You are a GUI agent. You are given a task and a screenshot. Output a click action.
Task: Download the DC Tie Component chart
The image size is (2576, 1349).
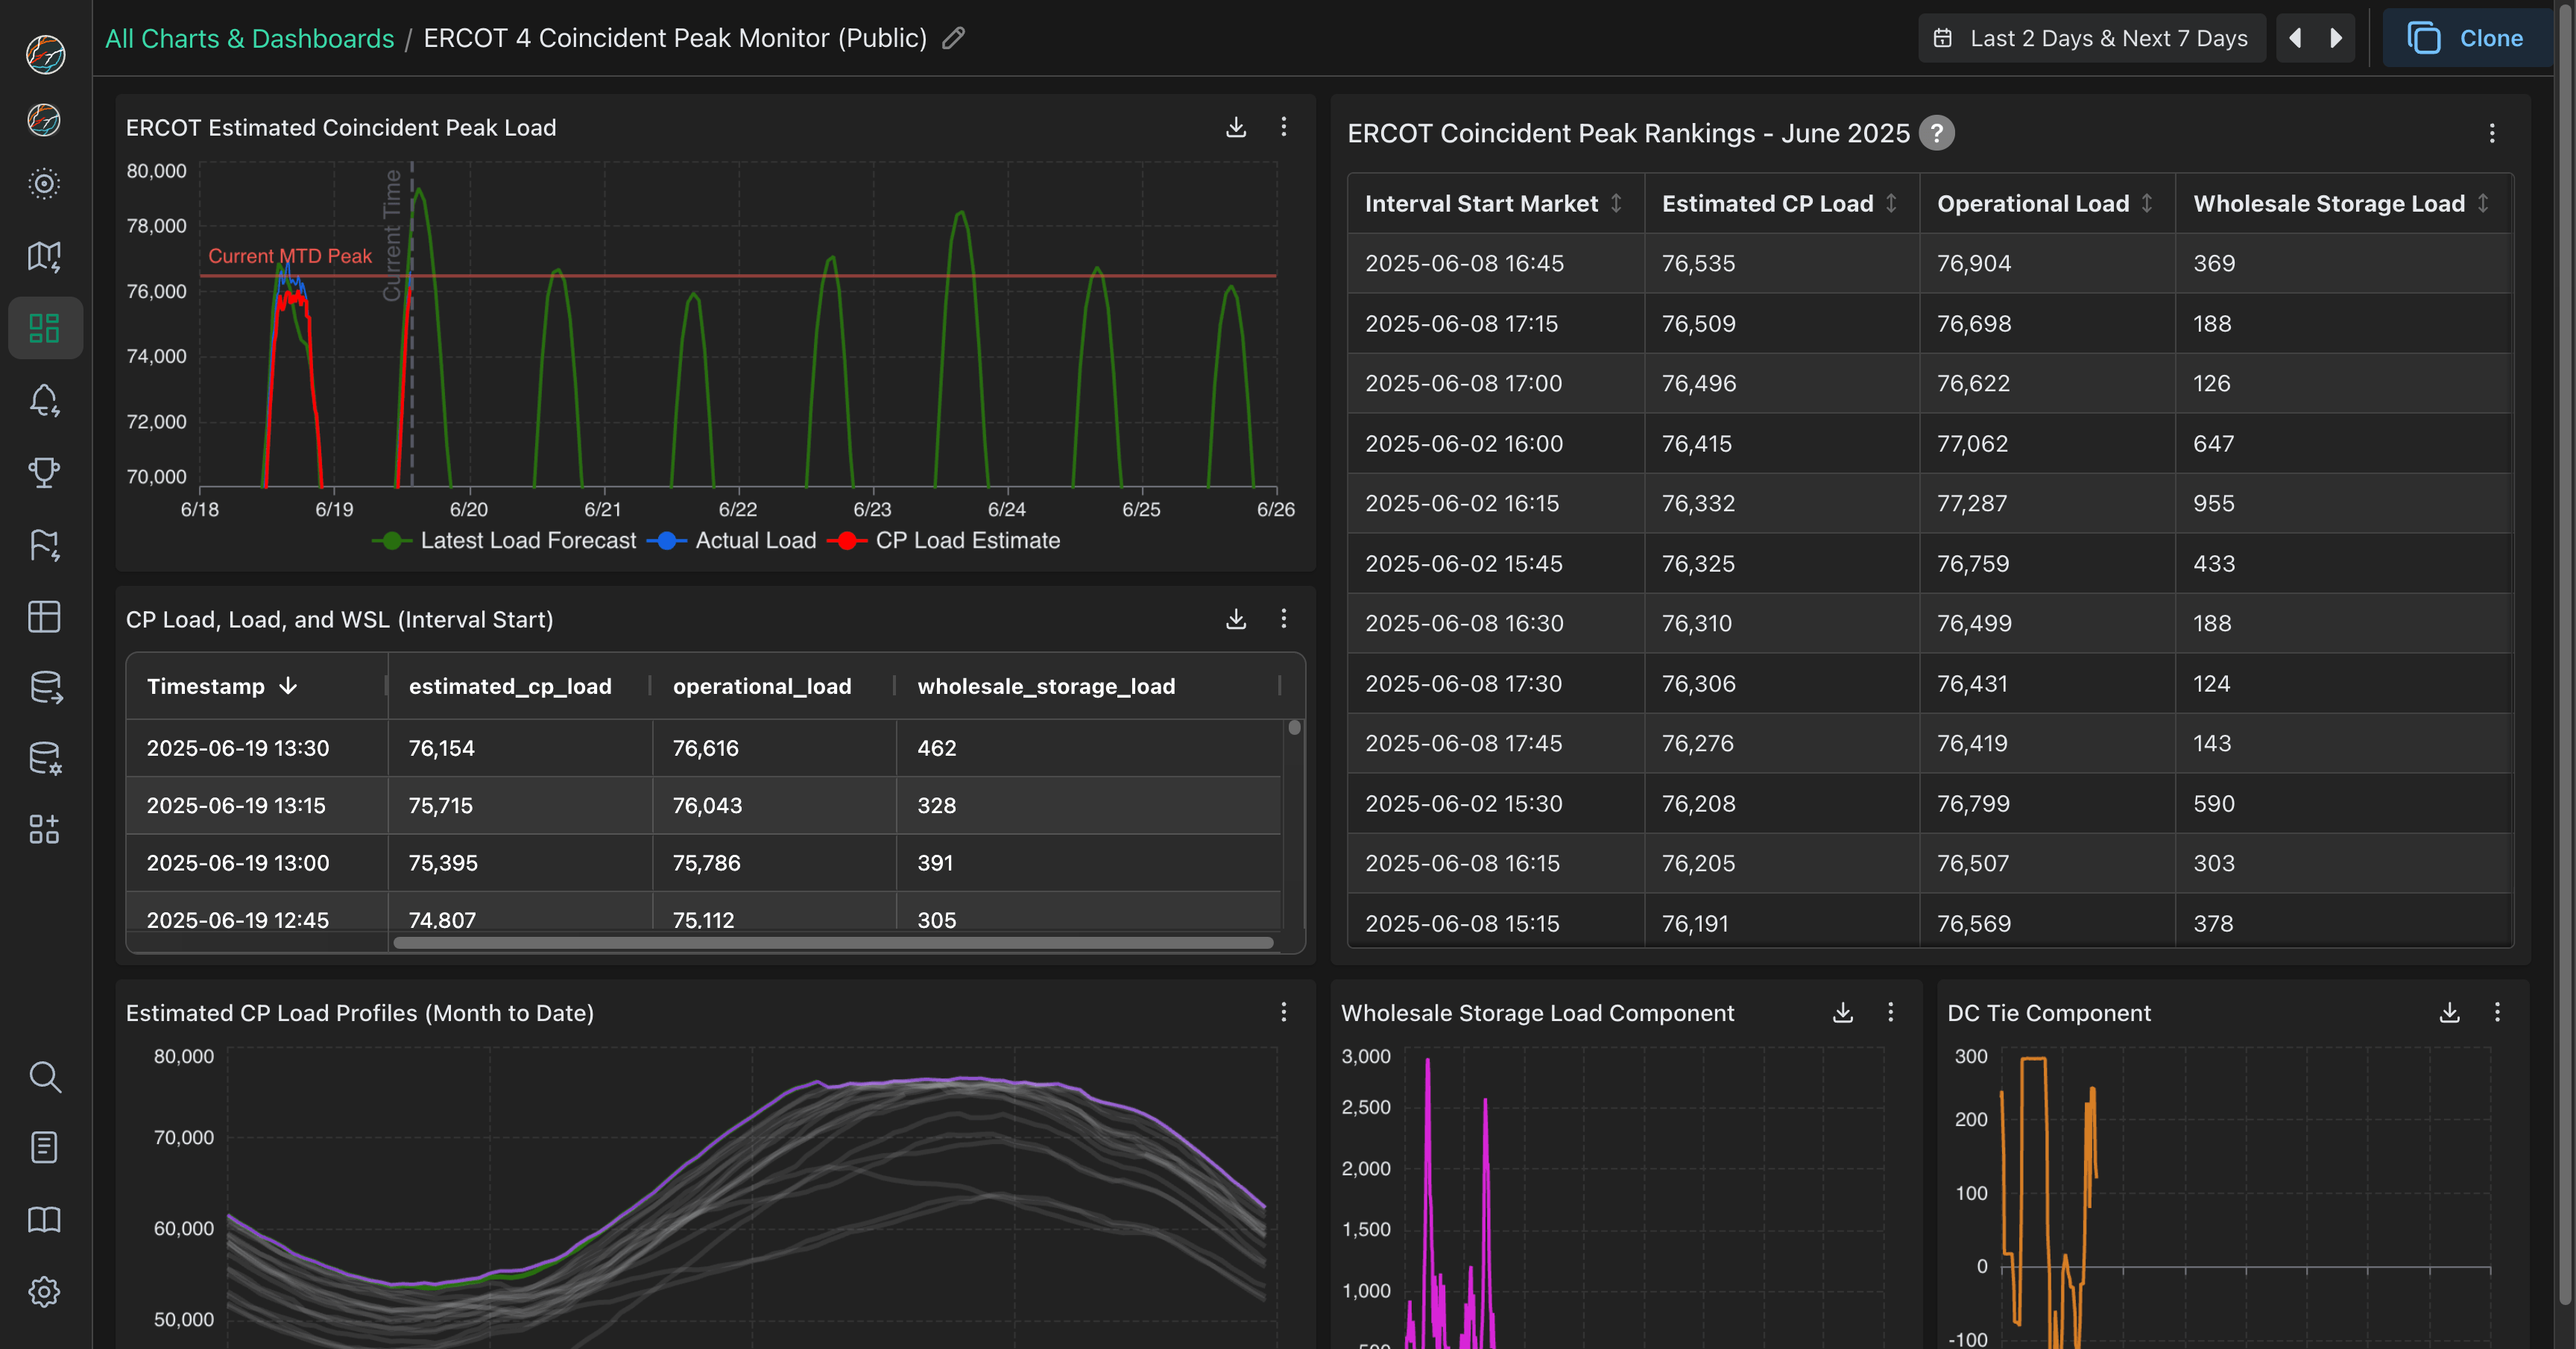(2449, 1012)
